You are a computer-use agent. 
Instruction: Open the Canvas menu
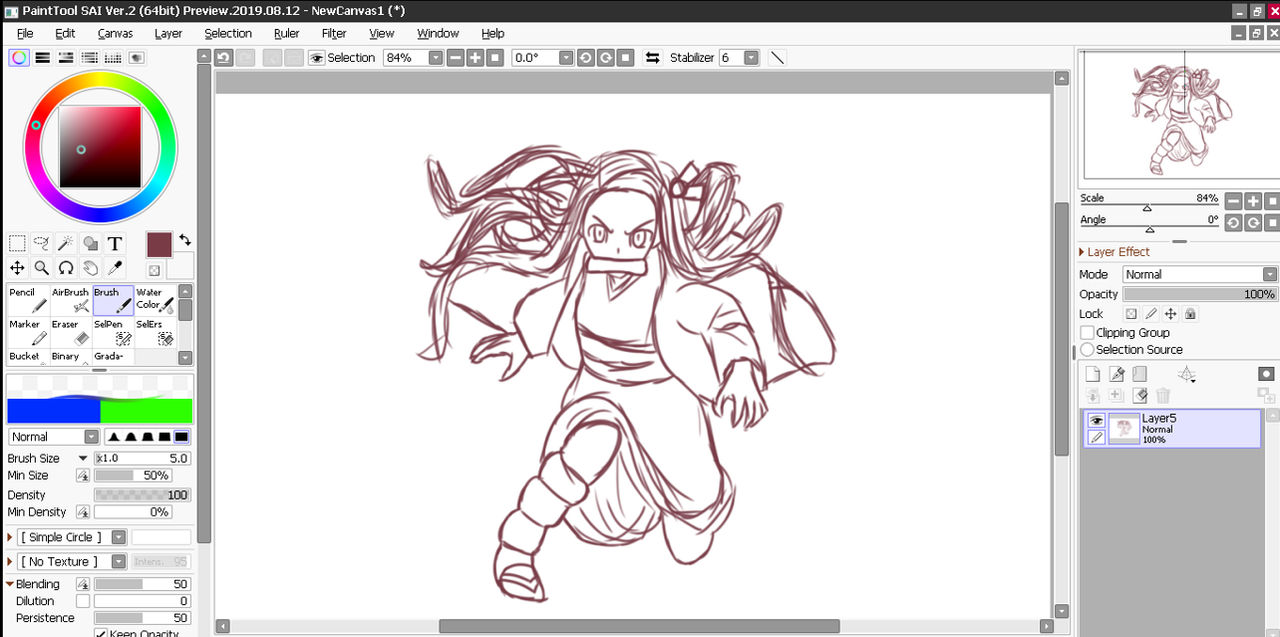pyautogui.click(x=115, y=33)
